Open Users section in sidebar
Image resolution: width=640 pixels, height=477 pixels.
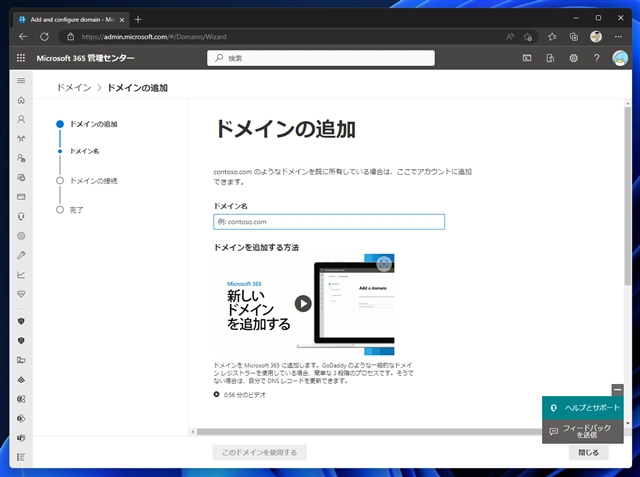(x=21, y=119)
